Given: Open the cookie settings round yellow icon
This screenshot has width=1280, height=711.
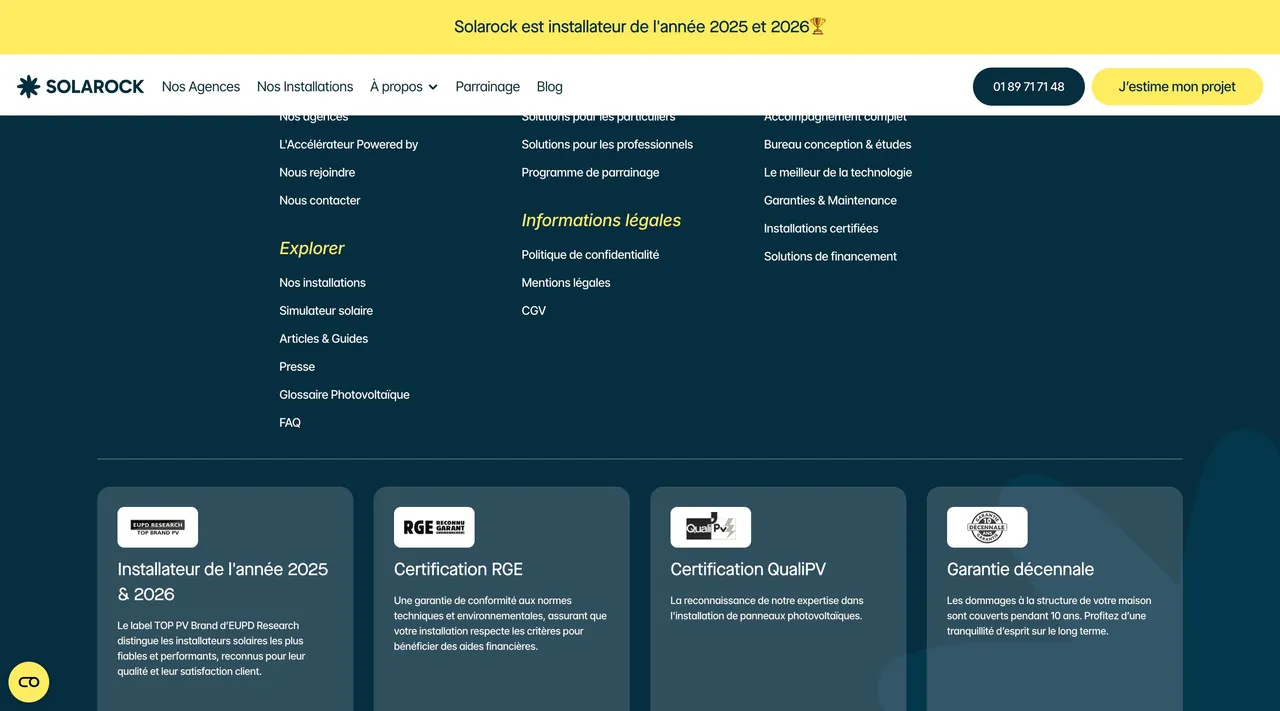Looking at the screenshot, I should pyautogui.click(x=29, y=682).
